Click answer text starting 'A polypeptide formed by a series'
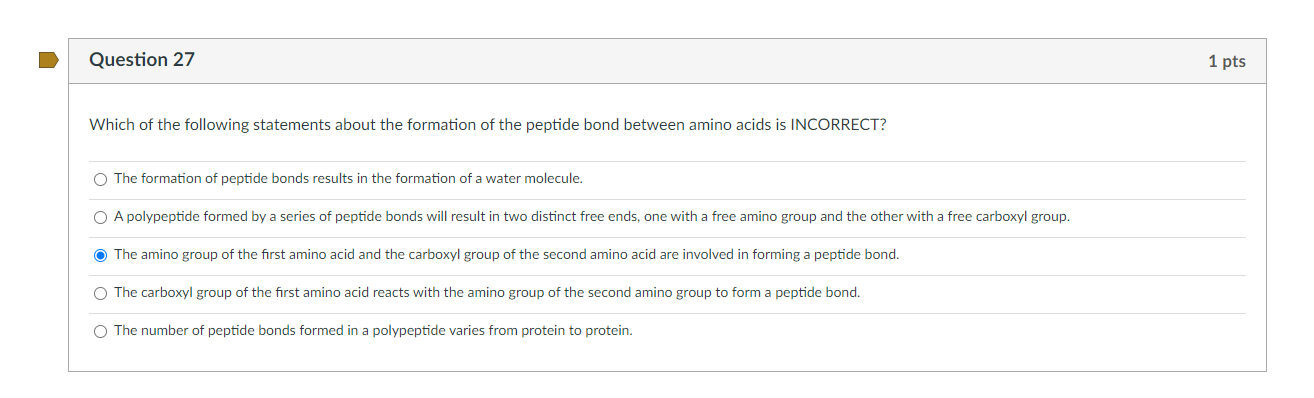Image resolution: width=1314 pixels, height=398 pixels. (592, 217)
